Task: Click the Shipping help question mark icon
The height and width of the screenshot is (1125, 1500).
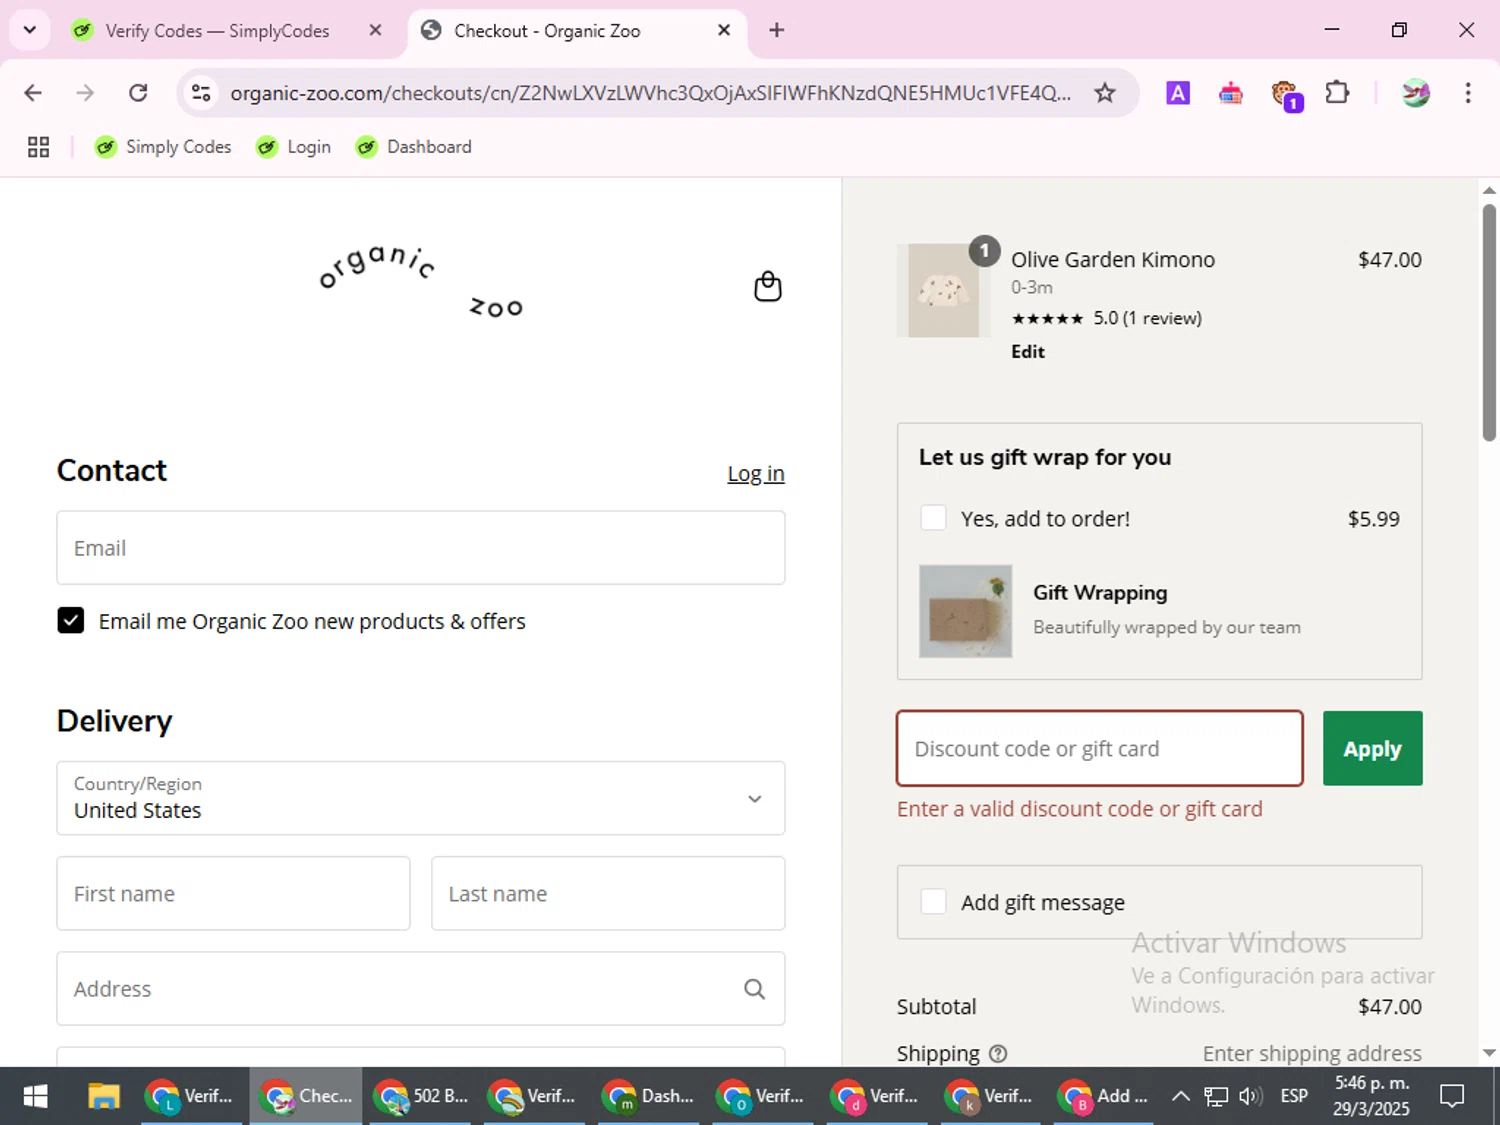Action: [x=998, y=1053]
